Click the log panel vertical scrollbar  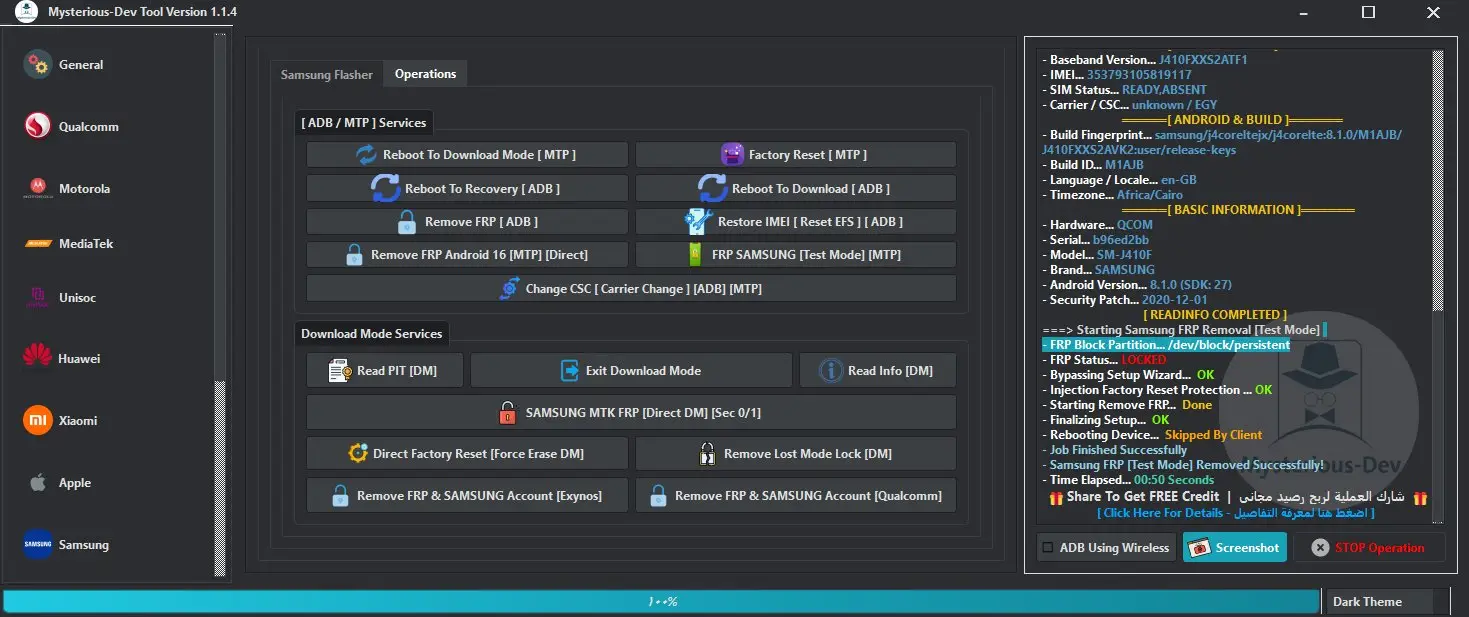1438,285
